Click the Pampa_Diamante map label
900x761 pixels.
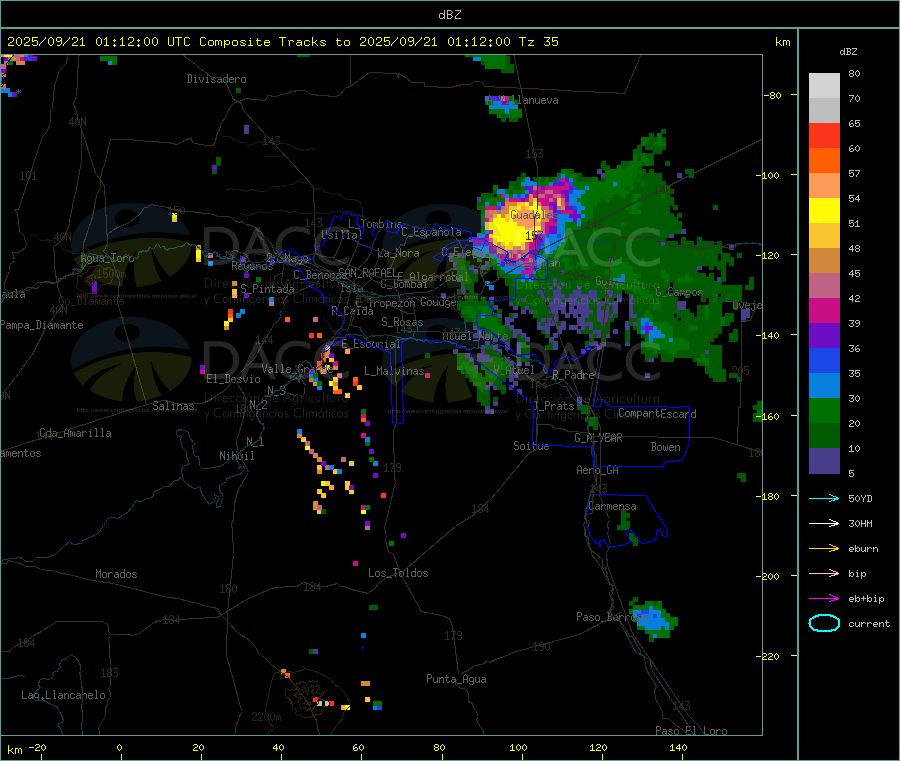41,325
